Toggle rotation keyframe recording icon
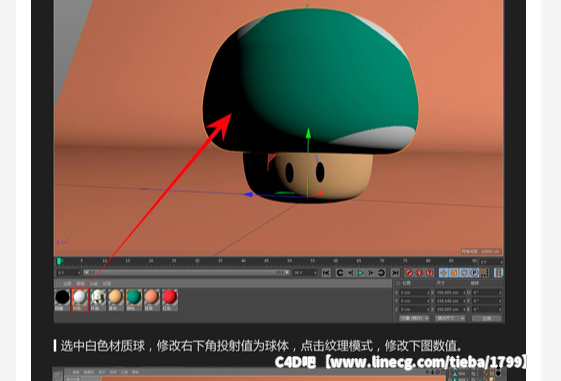Image resolution: width=561 pixels, height=381 pixels. tap(464, 273)
